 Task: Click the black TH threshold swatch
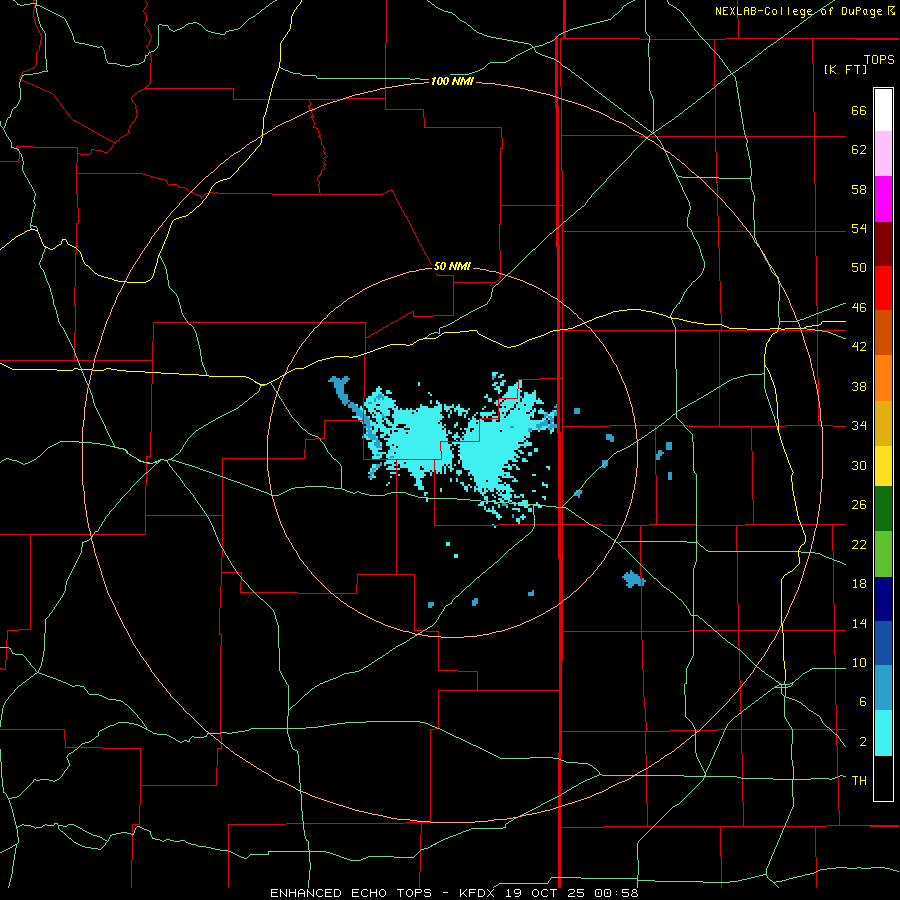[883, 778]
